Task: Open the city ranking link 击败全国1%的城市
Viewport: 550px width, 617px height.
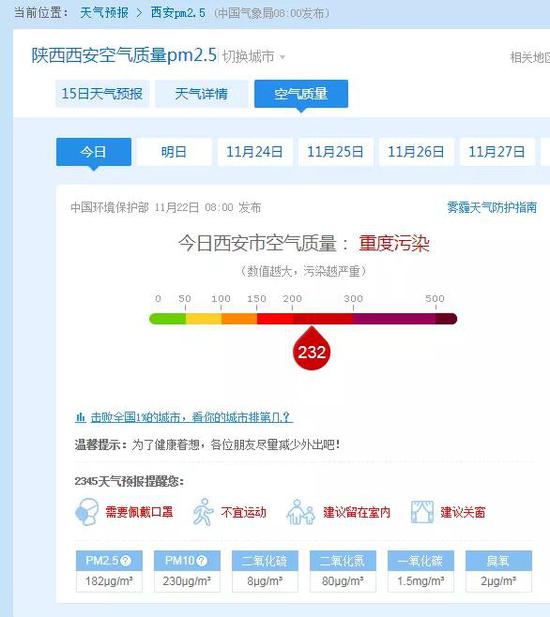Action: (192, 417)
